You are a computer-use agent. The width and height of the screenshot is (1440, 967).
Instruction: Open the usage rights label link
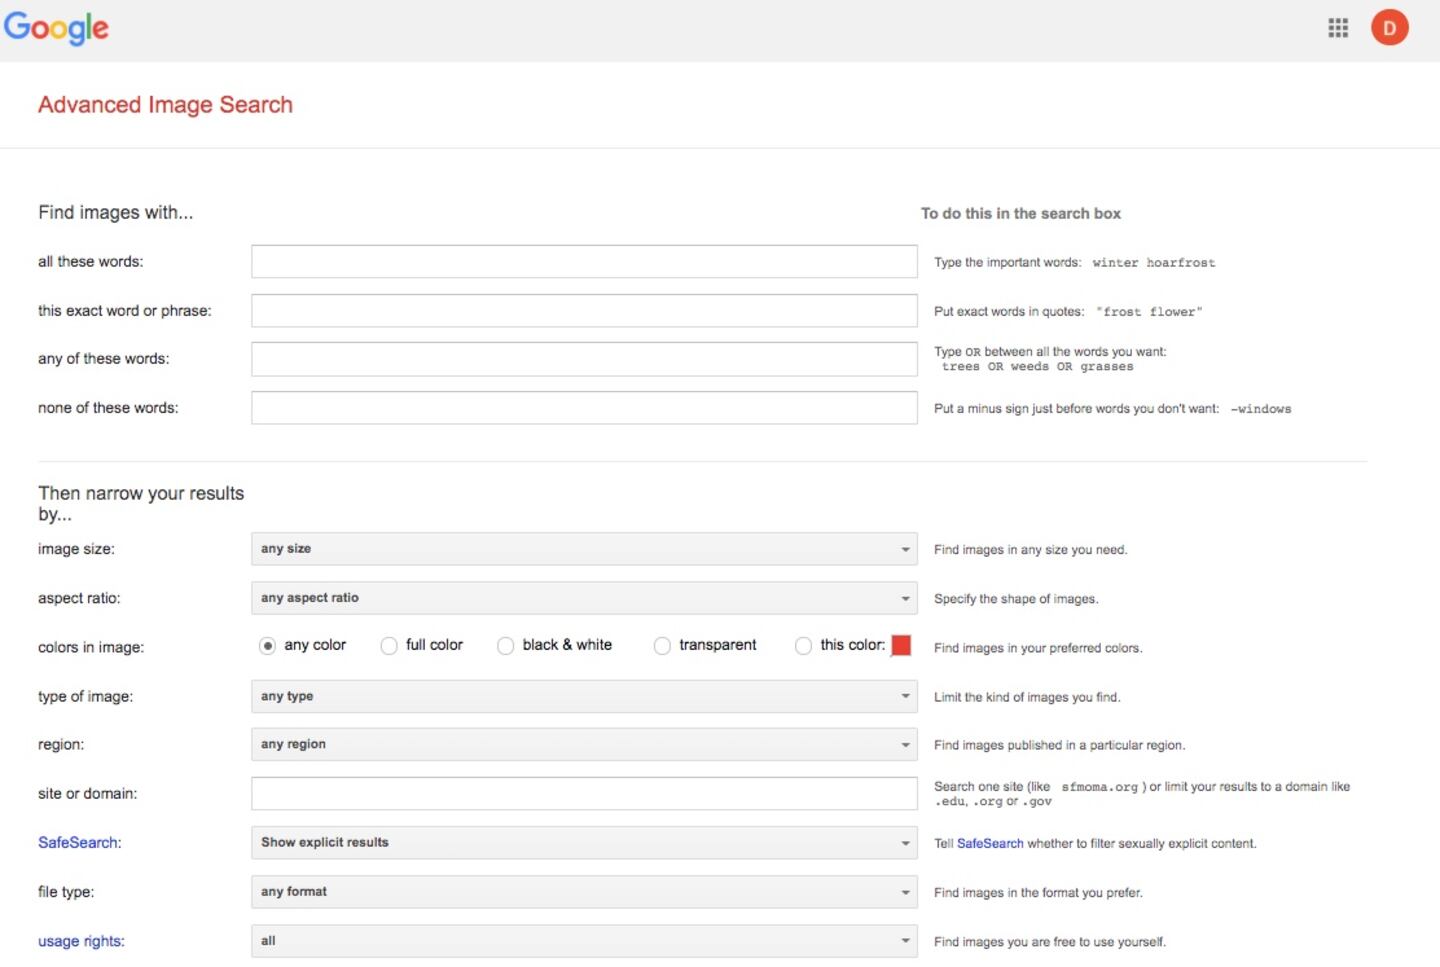pyautogui.click(x=80, y=941)
